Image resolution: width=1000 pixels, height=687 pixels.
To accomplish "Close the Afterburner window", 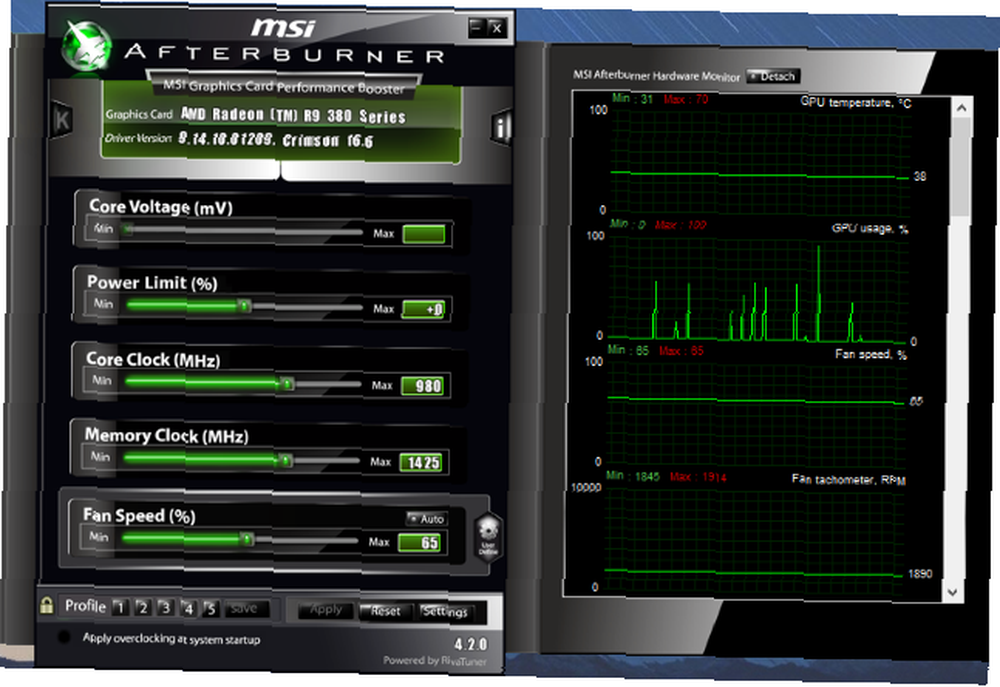I will pyautogui.click(x=497, y=27).
